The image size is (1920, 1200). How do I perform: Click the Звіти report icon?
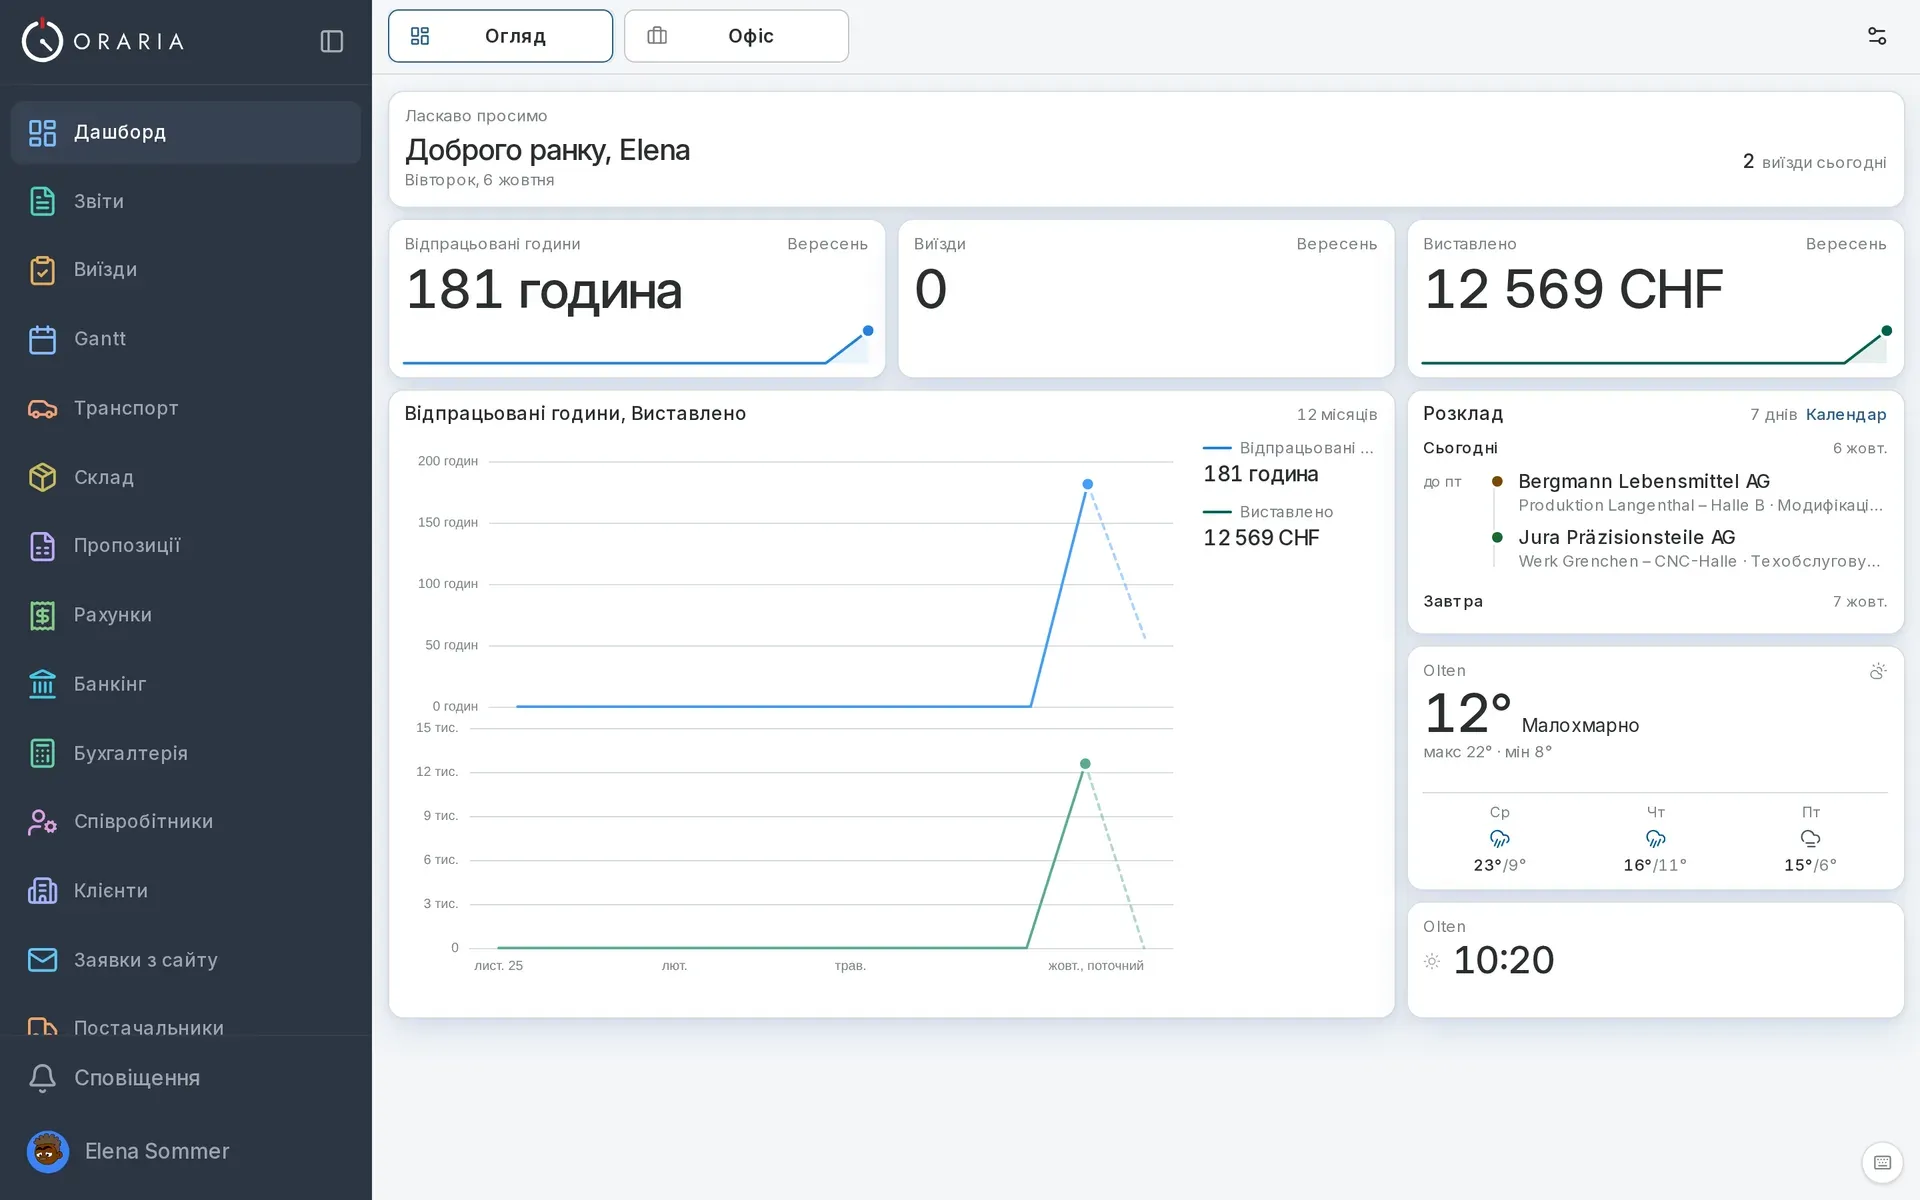coord(42,201)
